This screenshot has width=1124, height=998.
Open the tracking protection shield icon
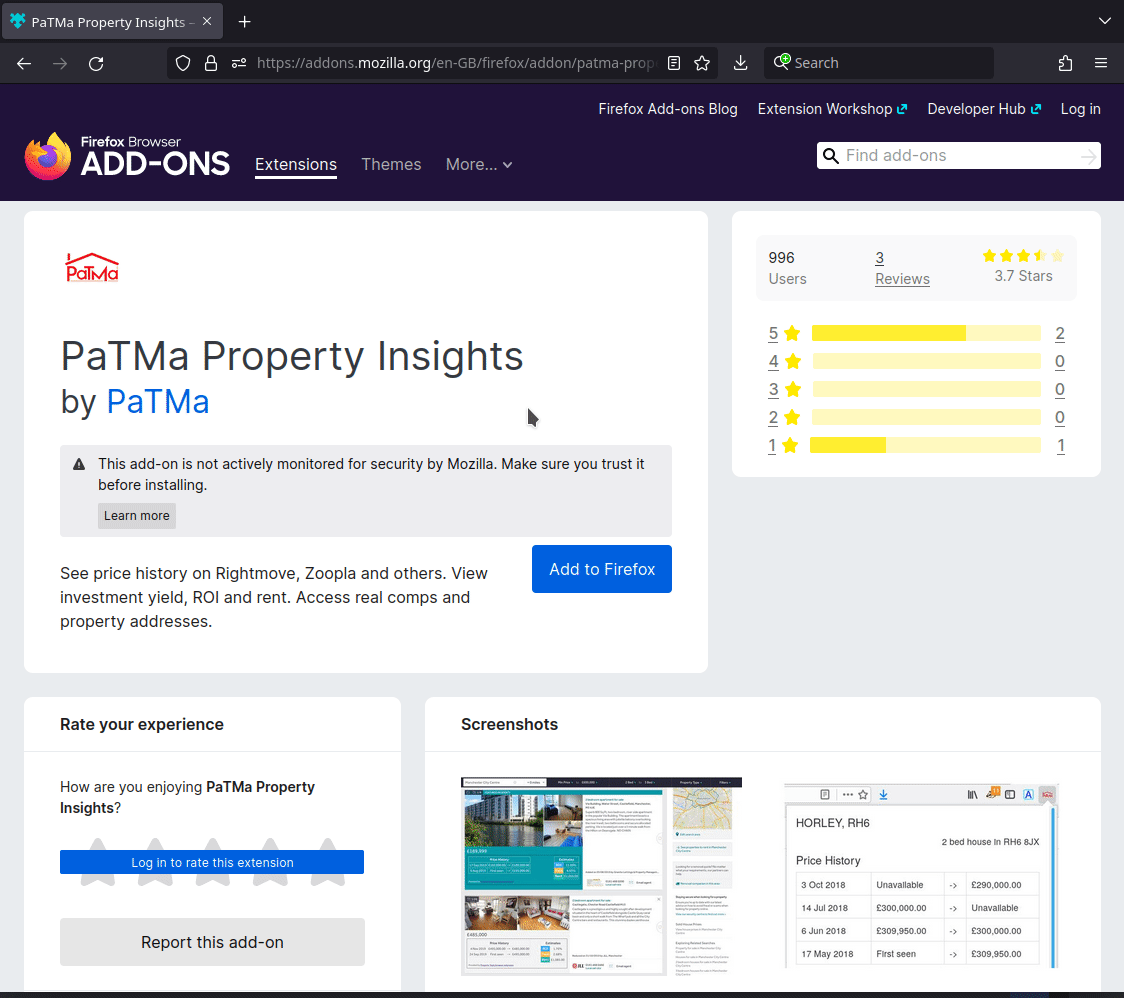[x=183, y=63]
